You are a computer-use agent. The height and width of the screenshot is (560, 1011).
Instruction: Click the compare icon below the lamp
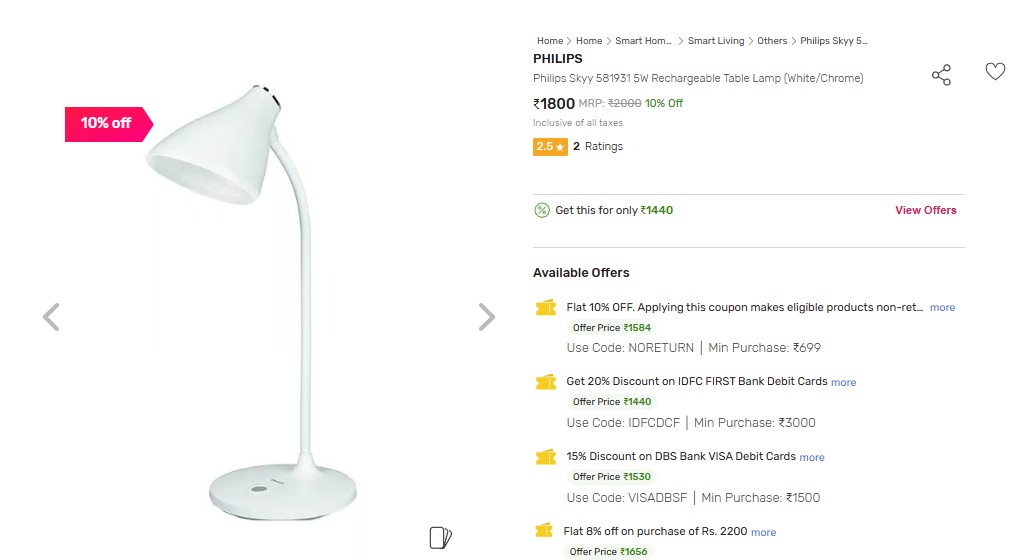pos(440,537)
